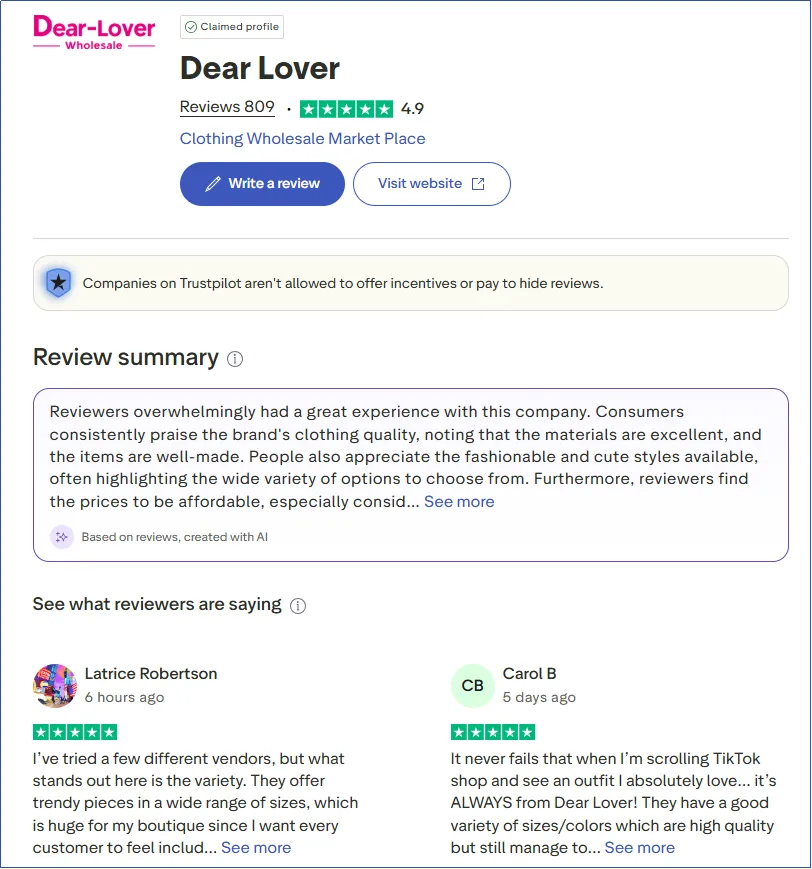Click Latrice Robertson's five-star rating bar
Viewport: 812px width, 869px height.
pyautogui.click(x=76, y=732)
